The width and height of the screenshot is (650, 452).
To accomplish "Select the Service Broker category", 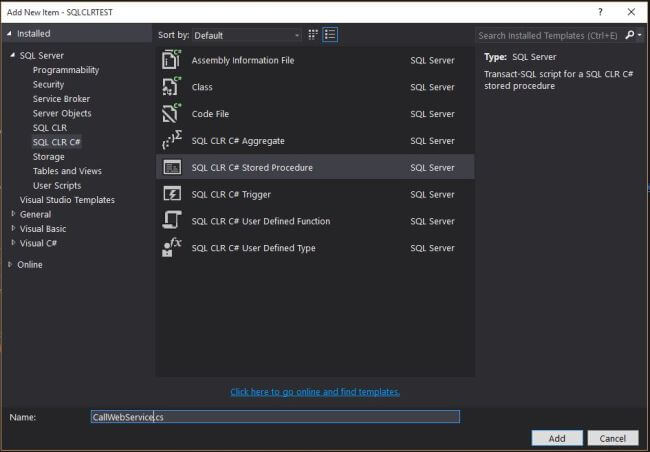I will [x=61, y=99].
